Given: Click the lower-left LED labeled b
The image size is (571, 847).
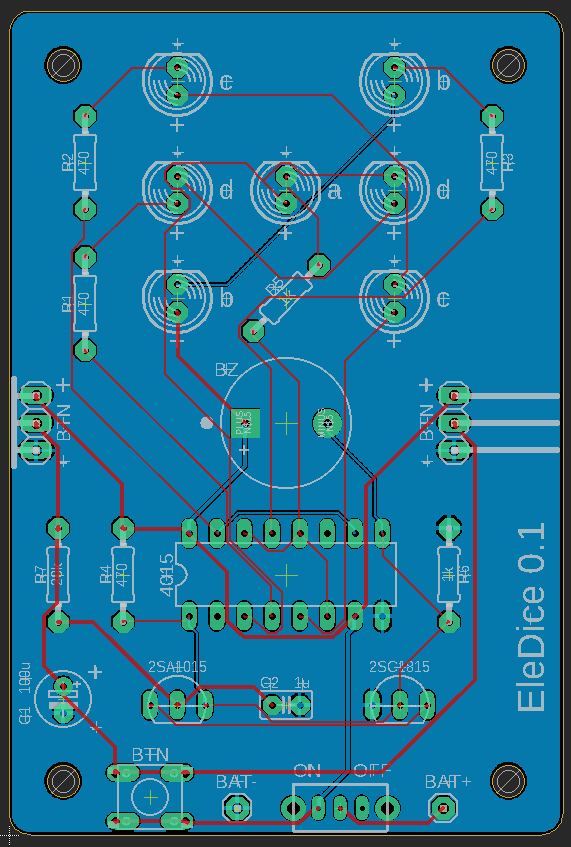Looking at the screenshot, I should click(x=177, y=298).
